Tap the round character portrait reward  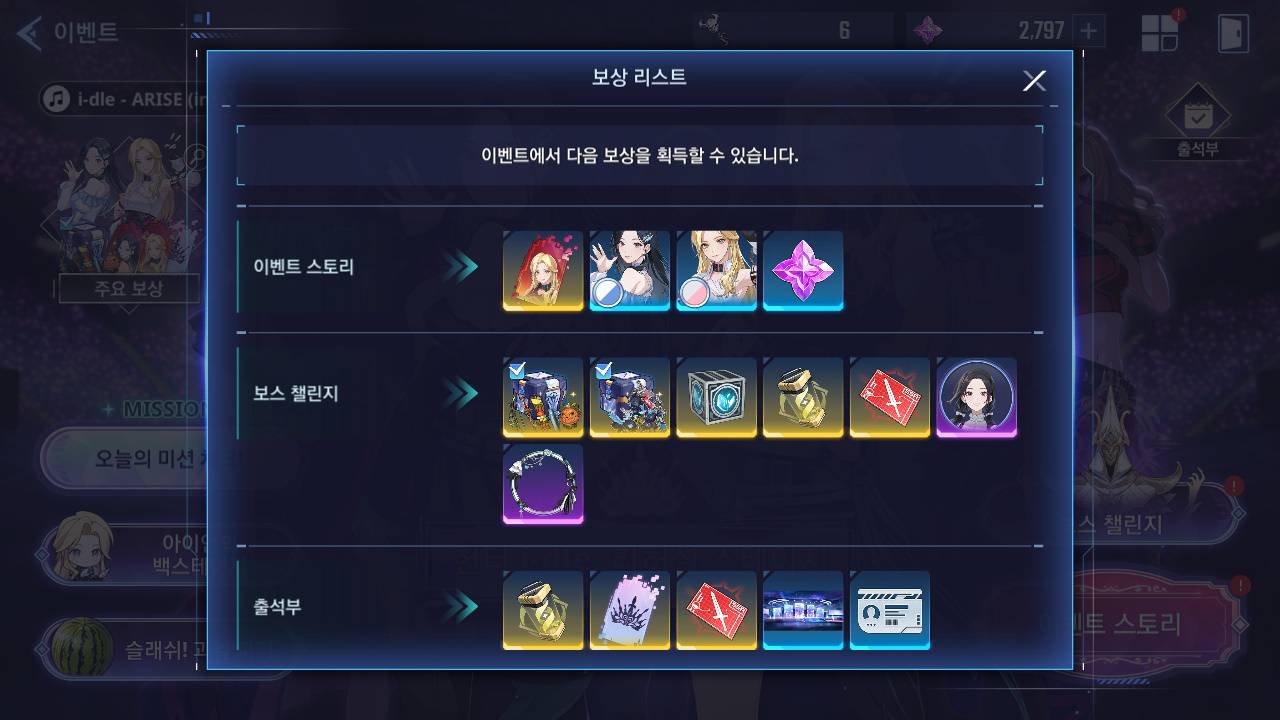(977, 398)
